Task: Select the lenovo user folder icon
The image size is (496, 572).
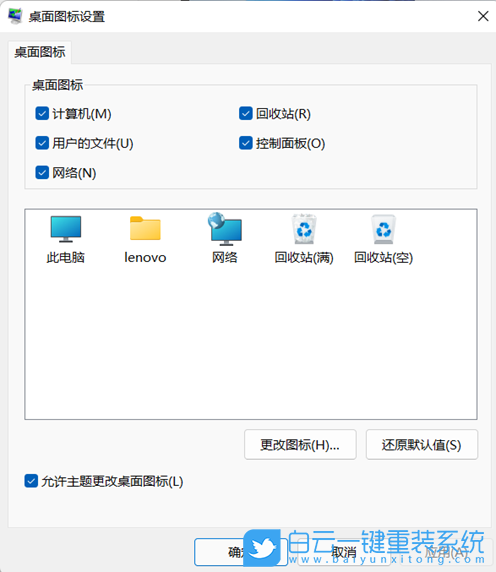Action: click(145, 228)
